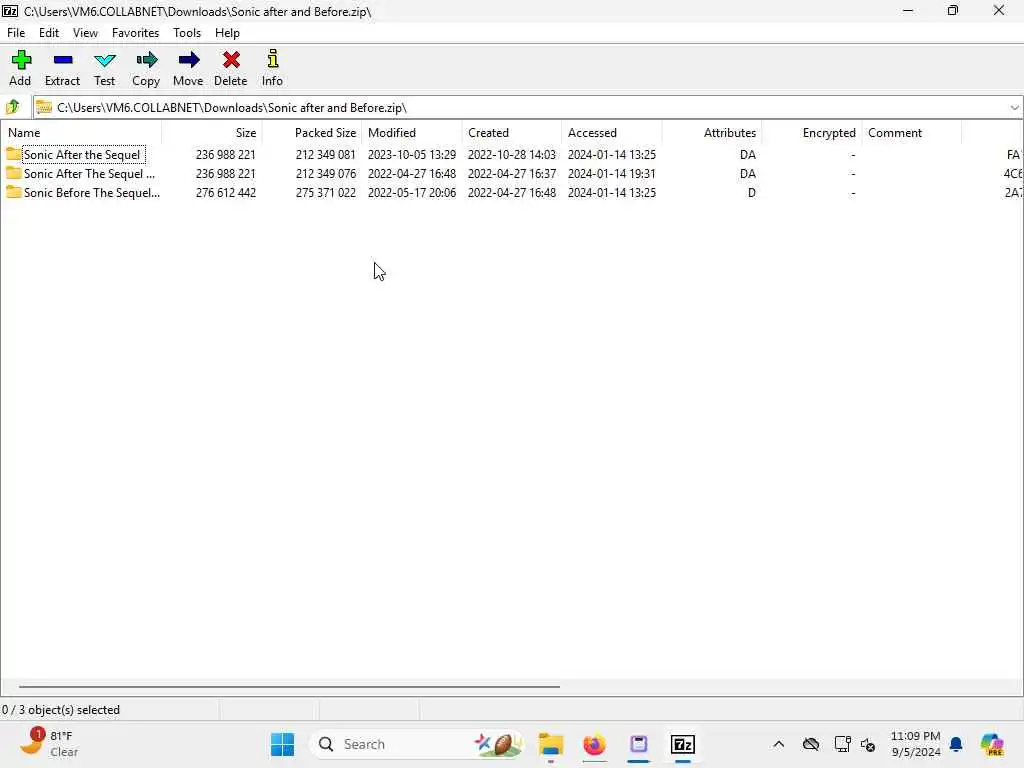Sort by the Size column header

(x=212, y=133)
